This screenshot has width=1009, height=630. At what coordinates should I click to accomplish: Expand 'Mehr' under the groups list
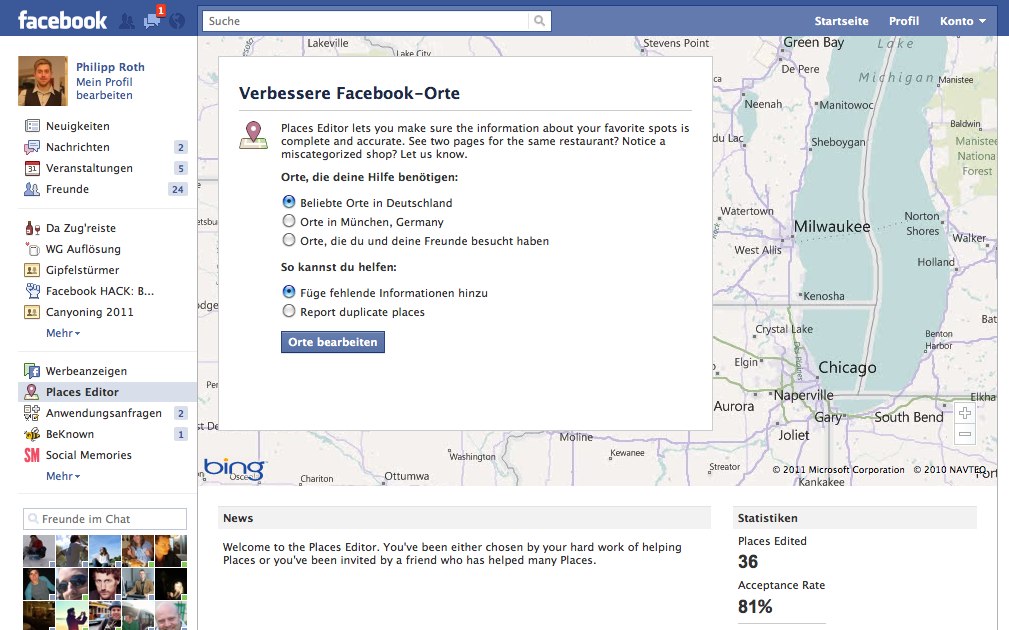(x=63, y=333)
